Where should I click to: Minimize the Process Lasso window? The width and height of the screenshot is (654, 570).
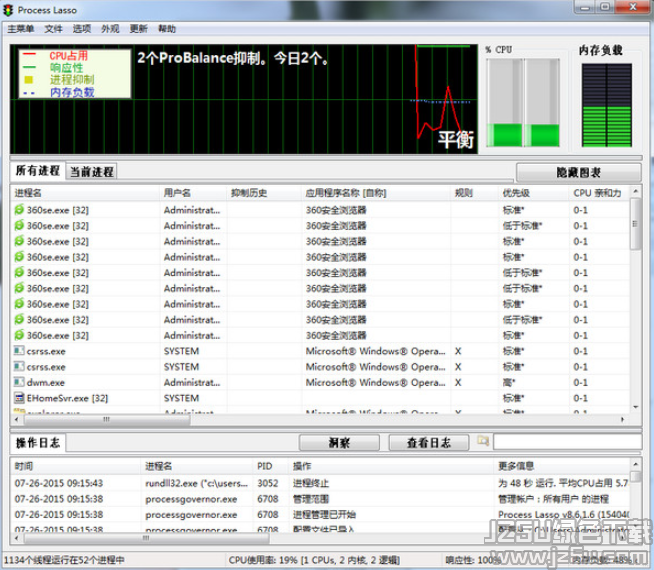point(585,7)
